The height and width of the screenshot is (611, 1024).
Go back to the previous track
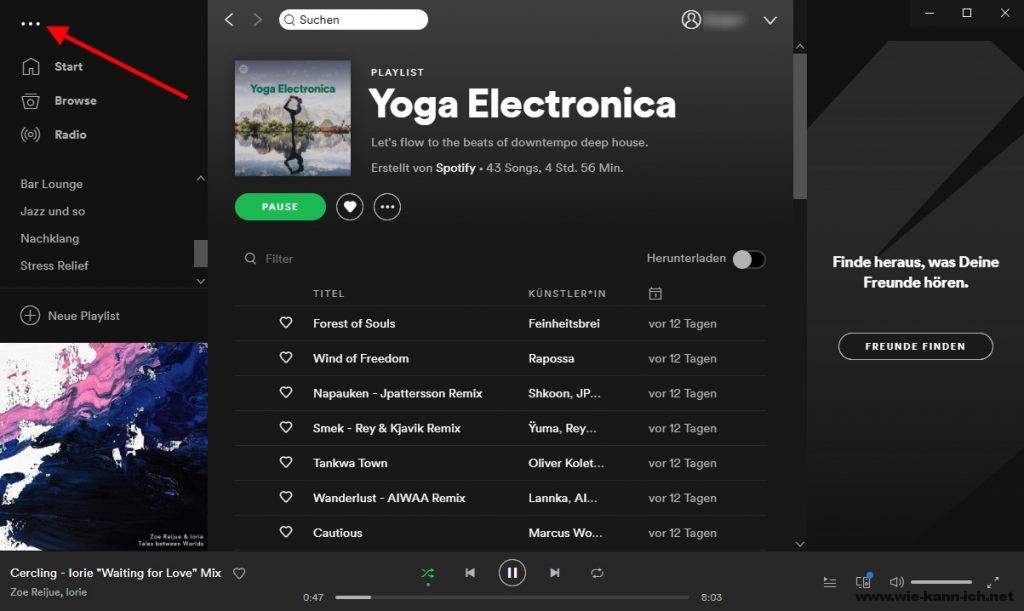(x=470, y=573)
